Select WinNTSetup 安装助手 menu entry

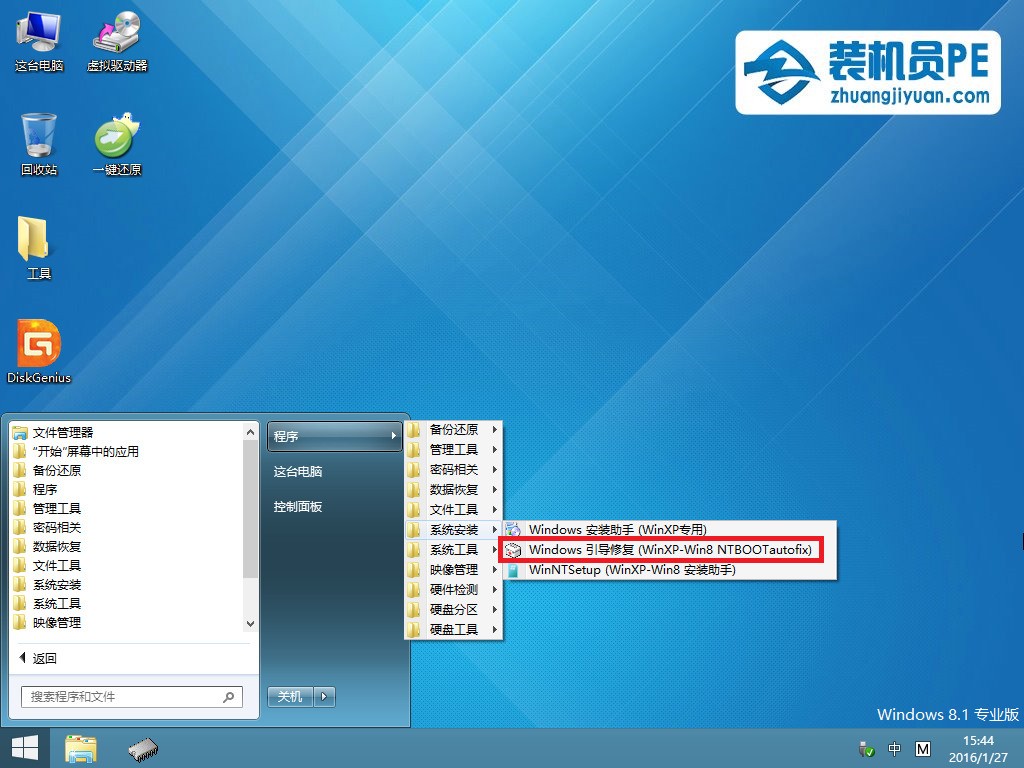coord(631,570)
